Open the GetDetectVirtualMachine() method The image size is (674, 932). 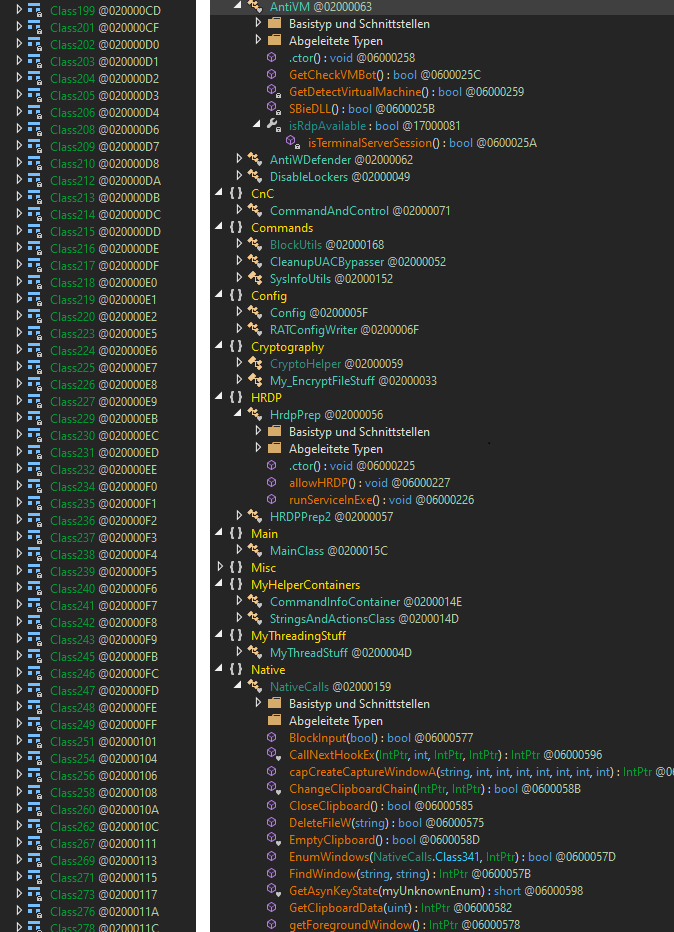pos(361,92)
